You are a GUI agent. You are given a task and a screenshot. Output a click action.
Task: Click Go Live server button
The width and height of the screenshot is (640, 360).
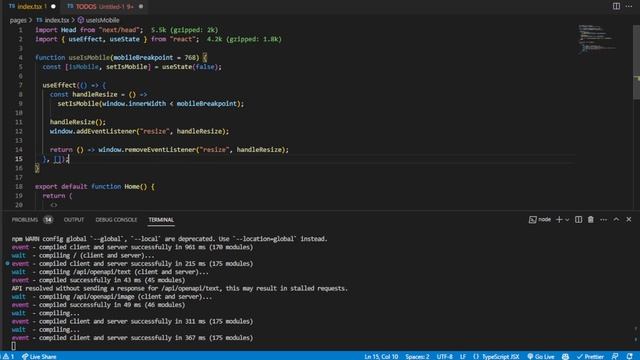coord(540,356)
